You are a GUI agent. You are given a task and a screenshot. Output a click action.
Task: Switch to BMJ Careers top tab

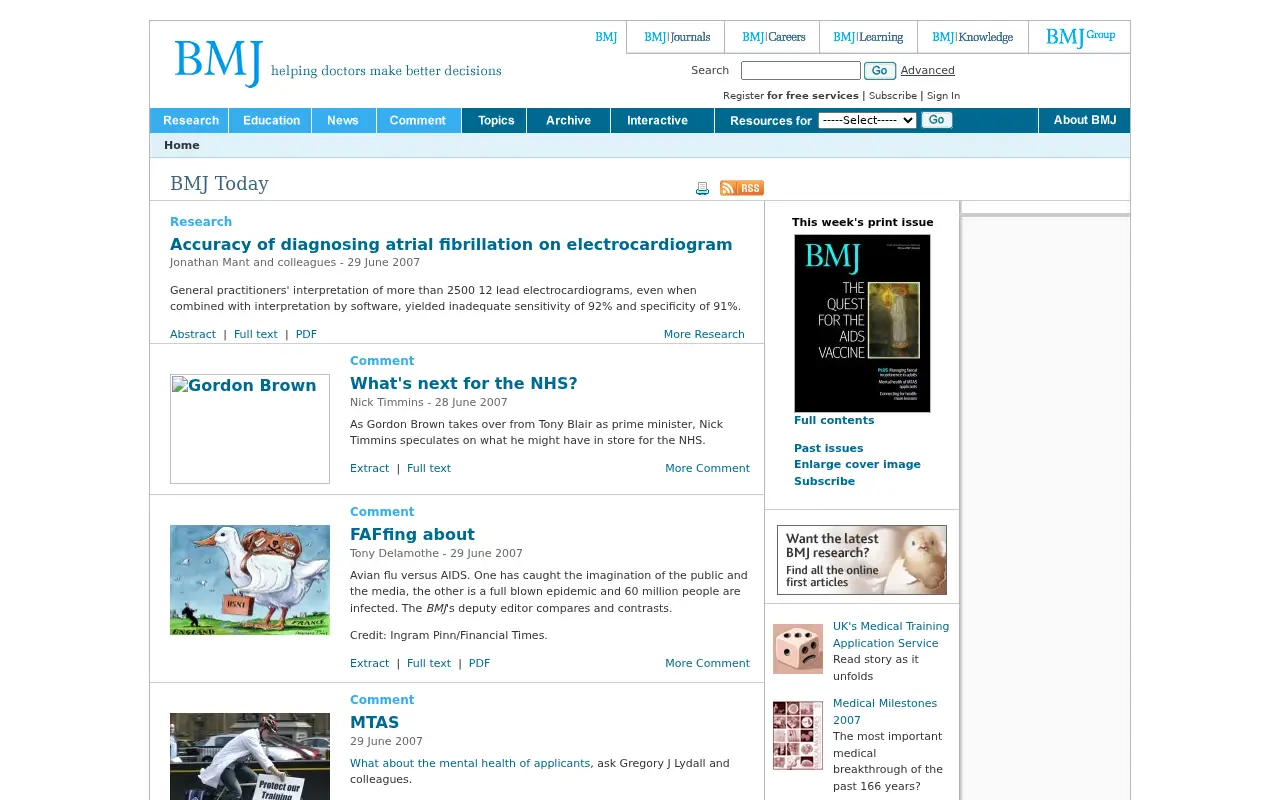773,37
